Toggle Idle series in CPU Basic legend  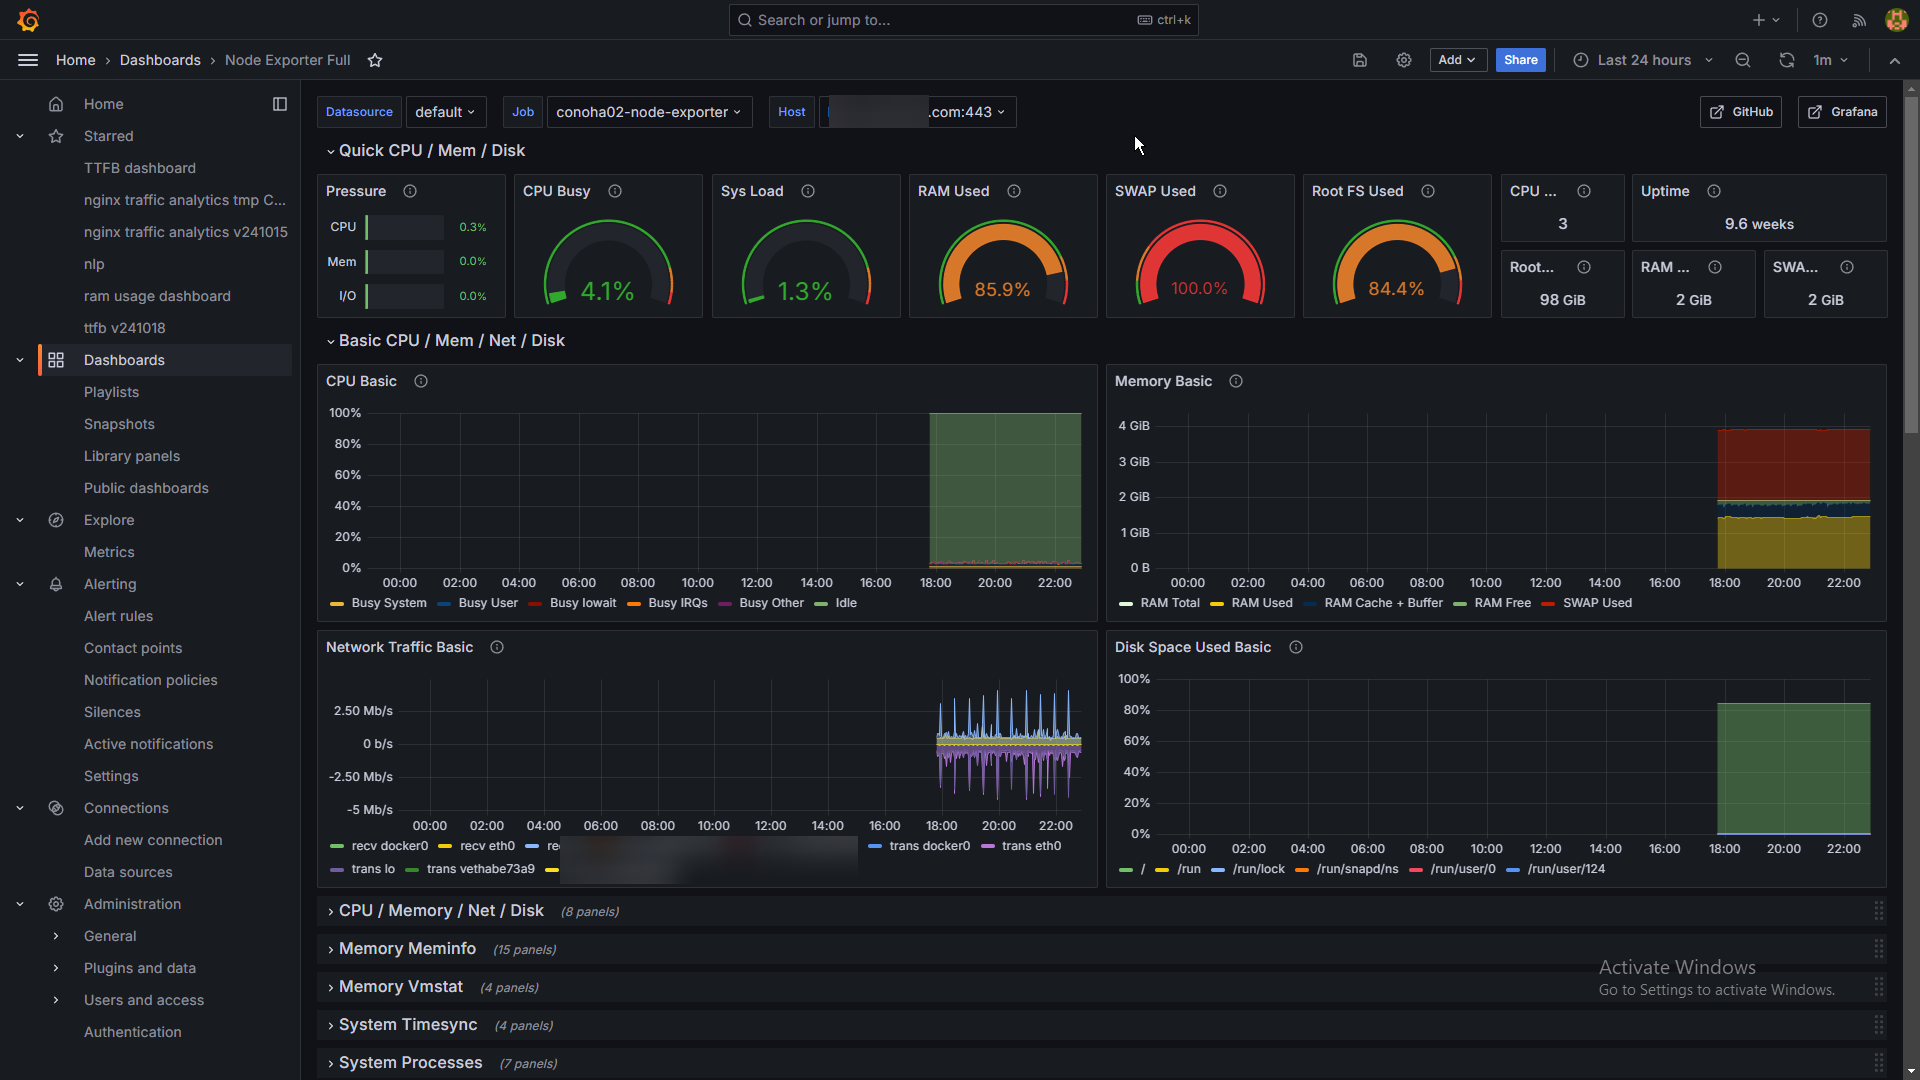845,603
